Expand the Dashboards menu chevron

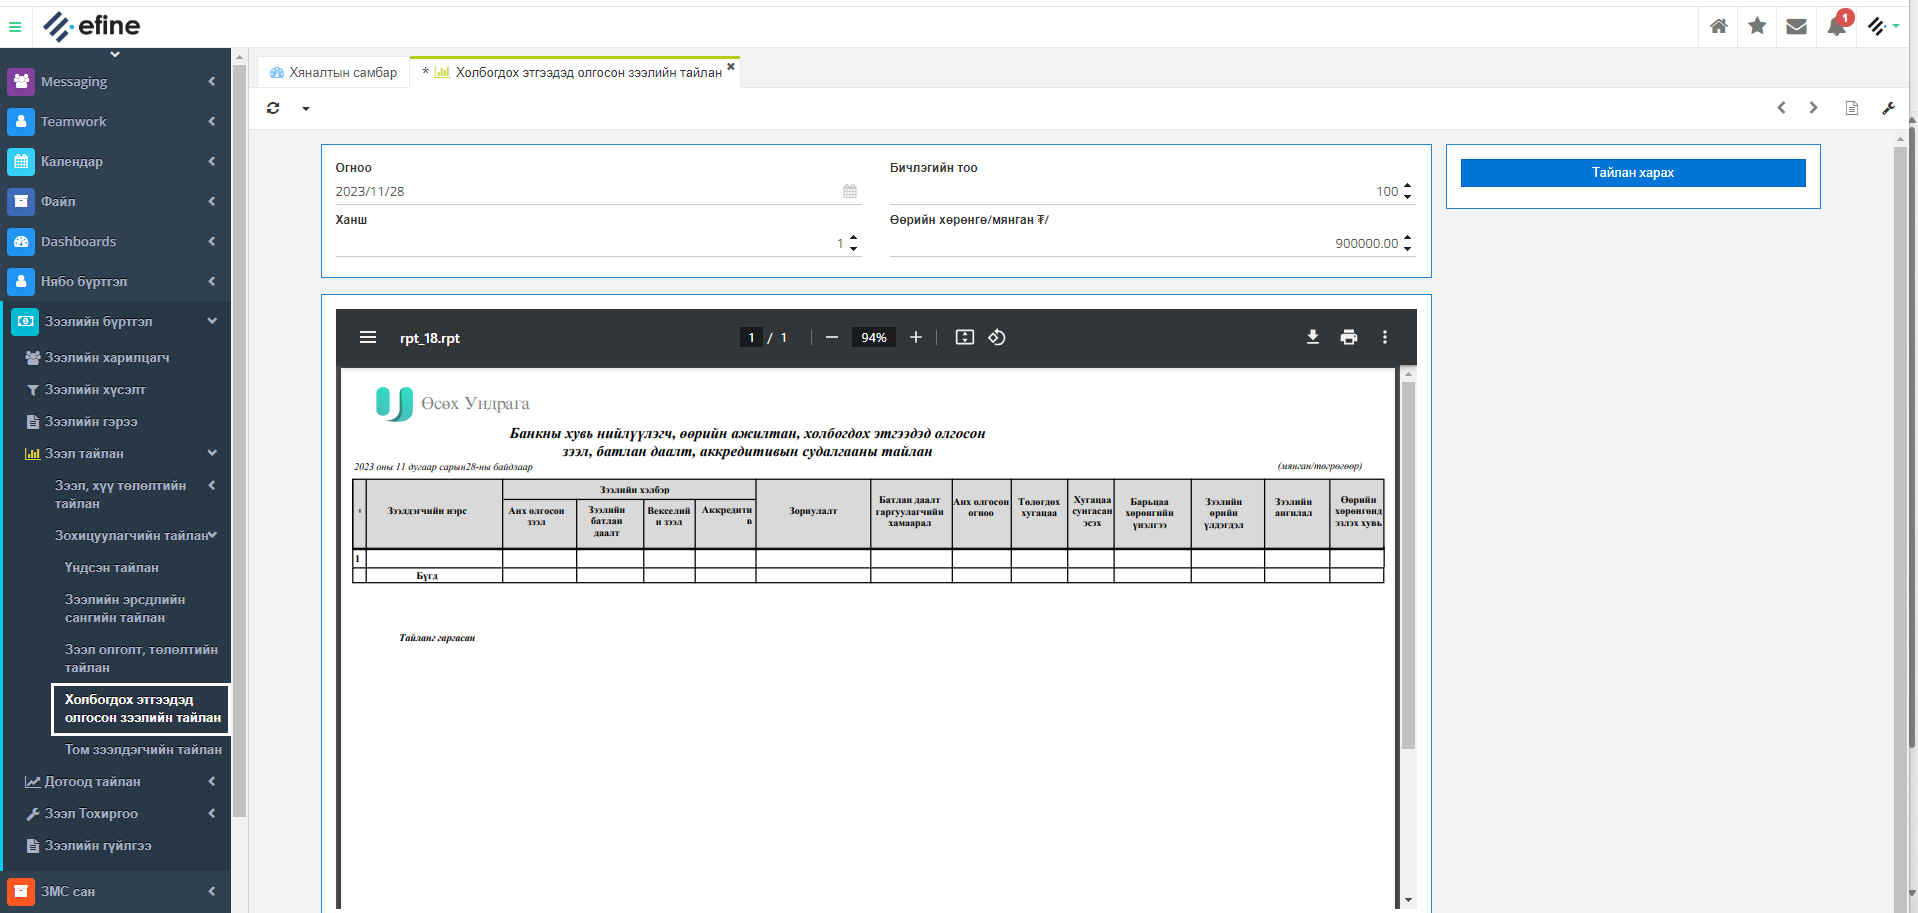[x=212, y=241]
